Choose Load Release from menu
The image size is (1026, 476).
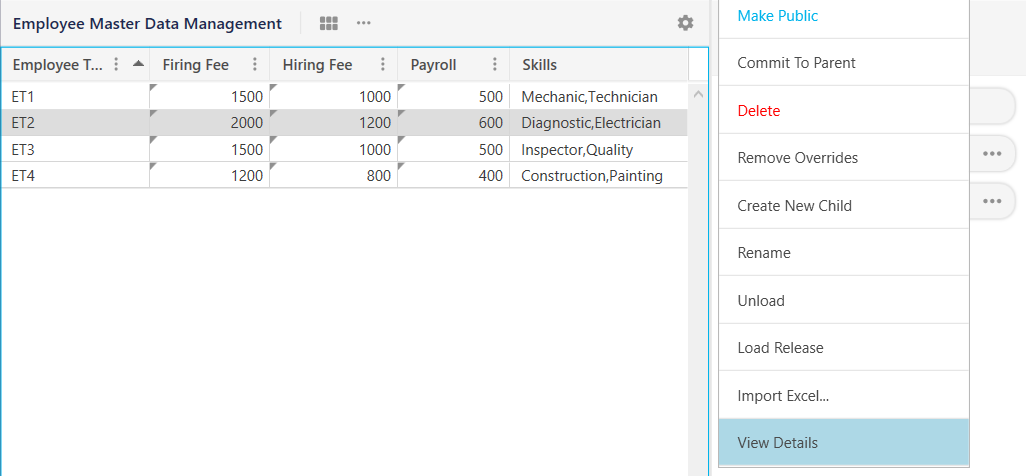pyautogui.click(x=843, y=348)
